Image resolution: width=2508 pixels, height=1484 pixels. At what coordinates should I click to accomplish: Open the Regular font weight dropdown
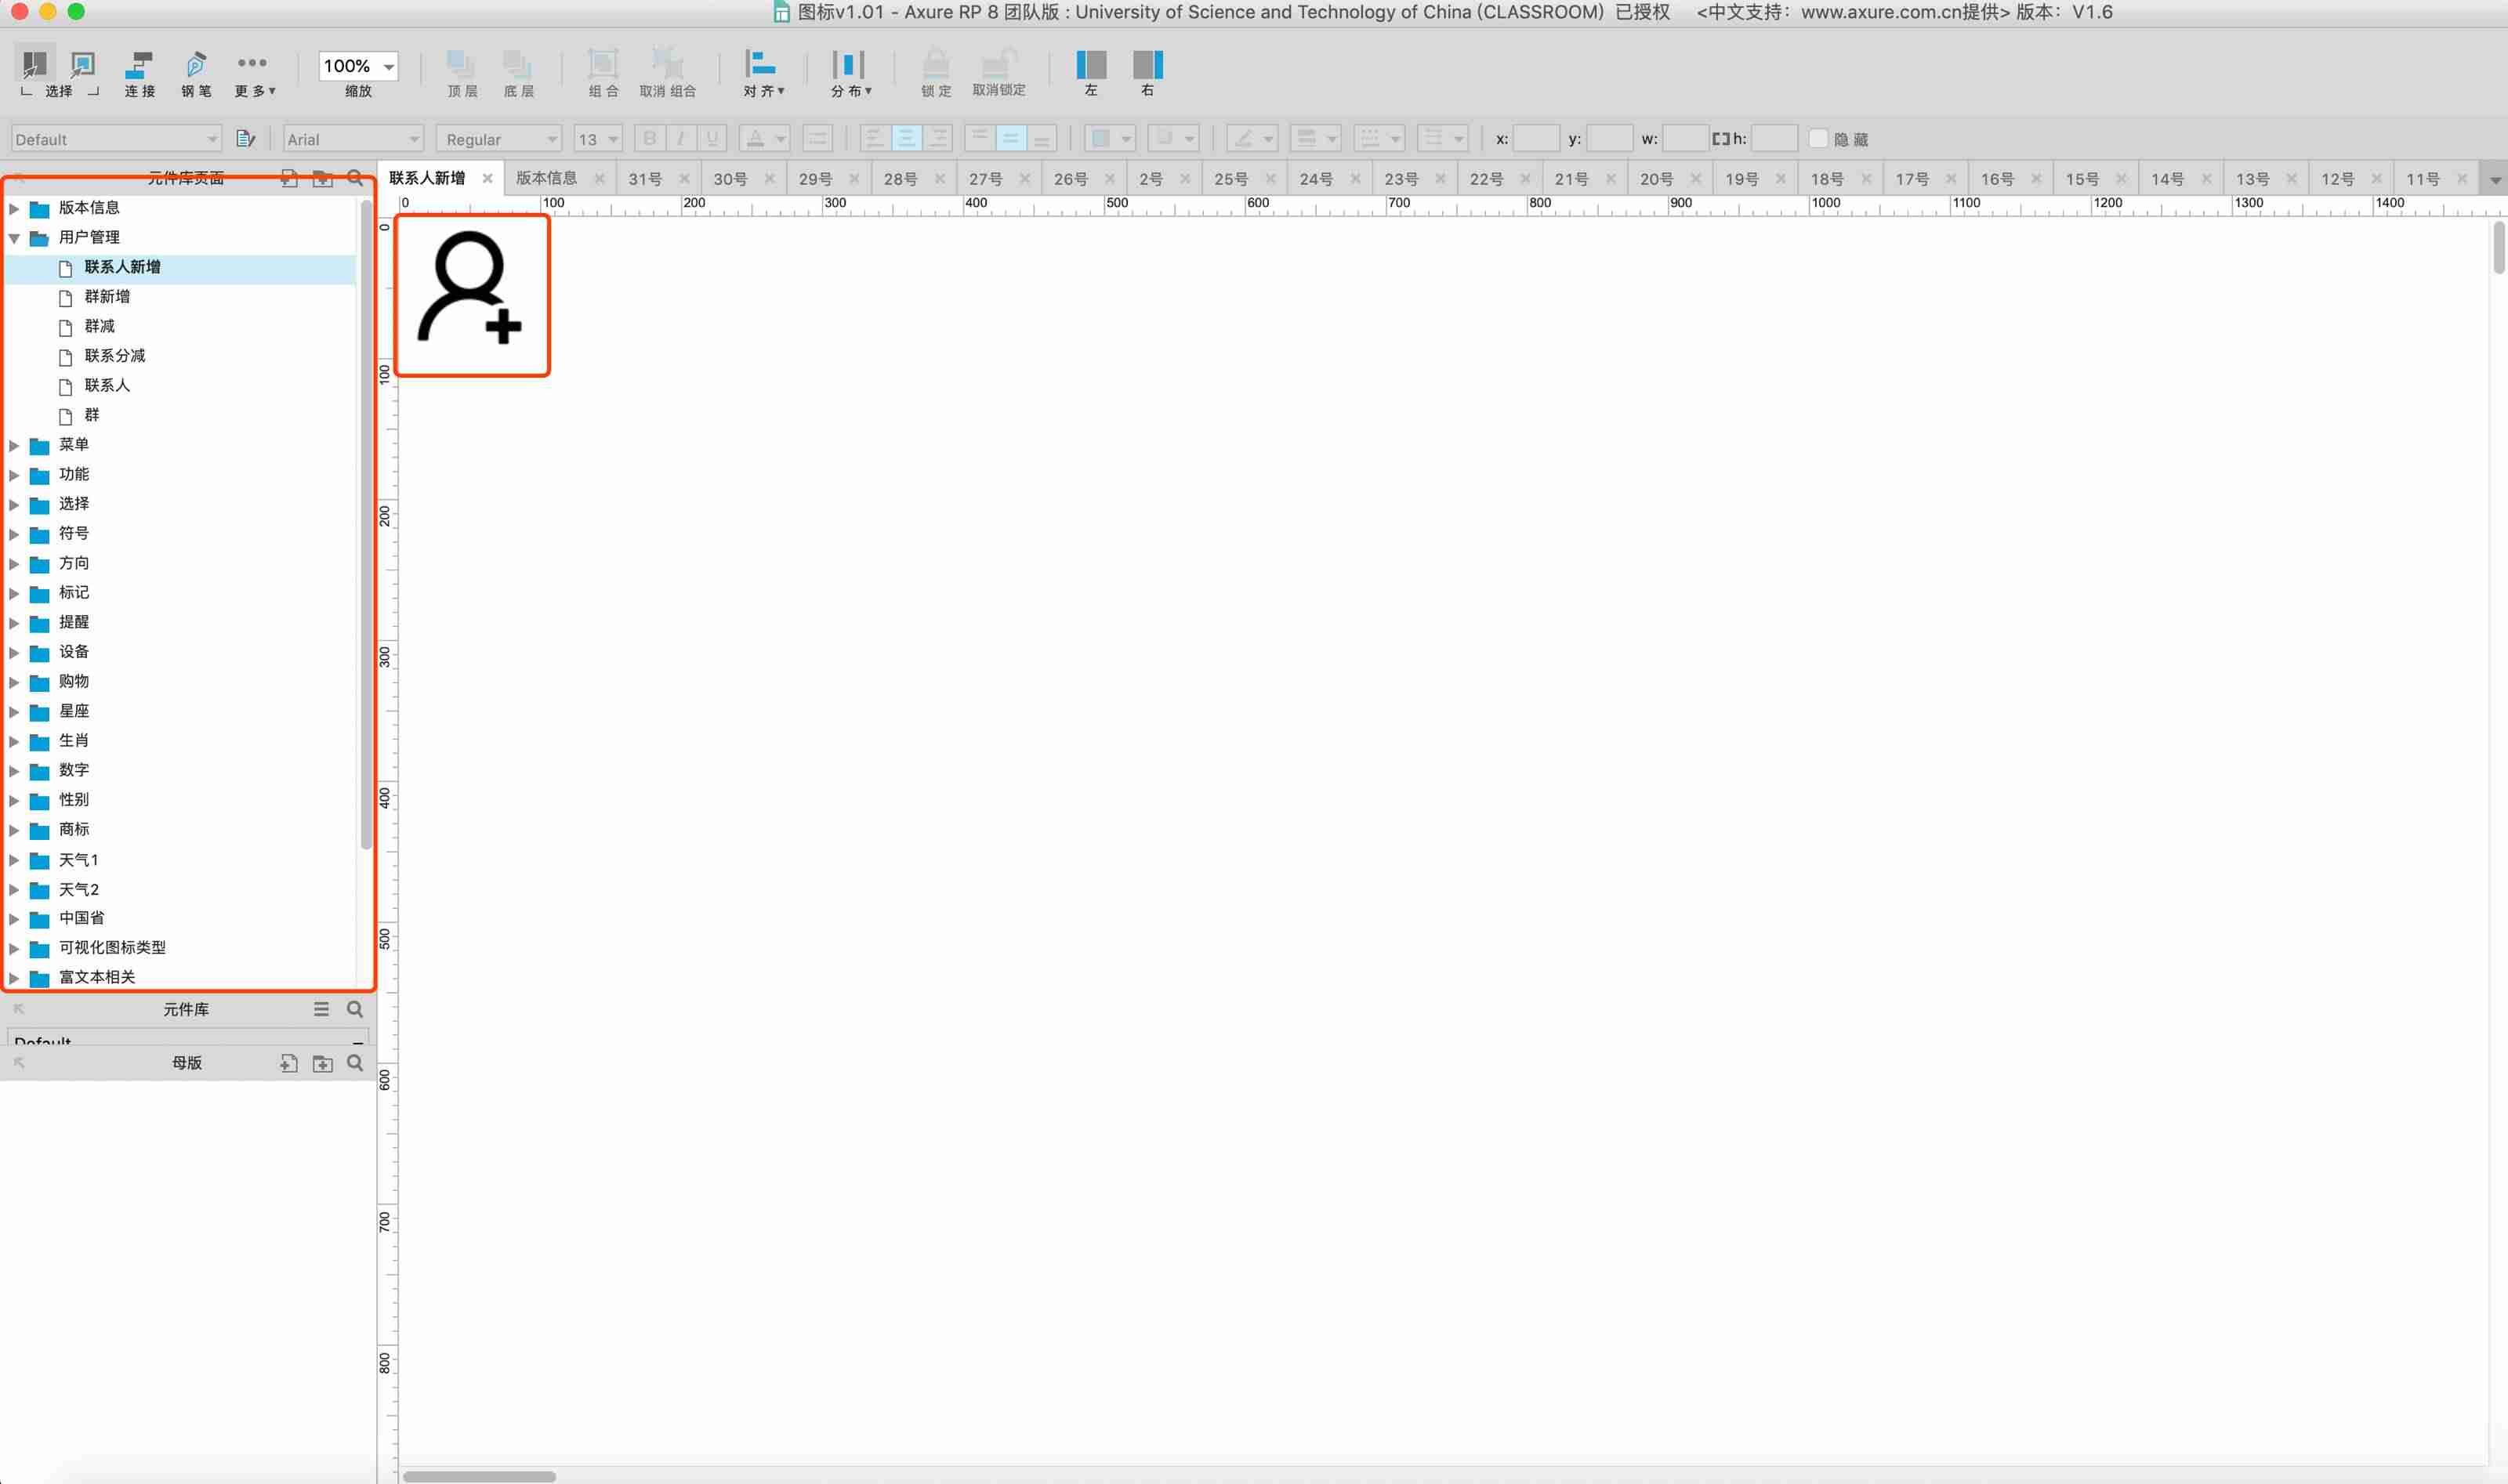point(499,139)
